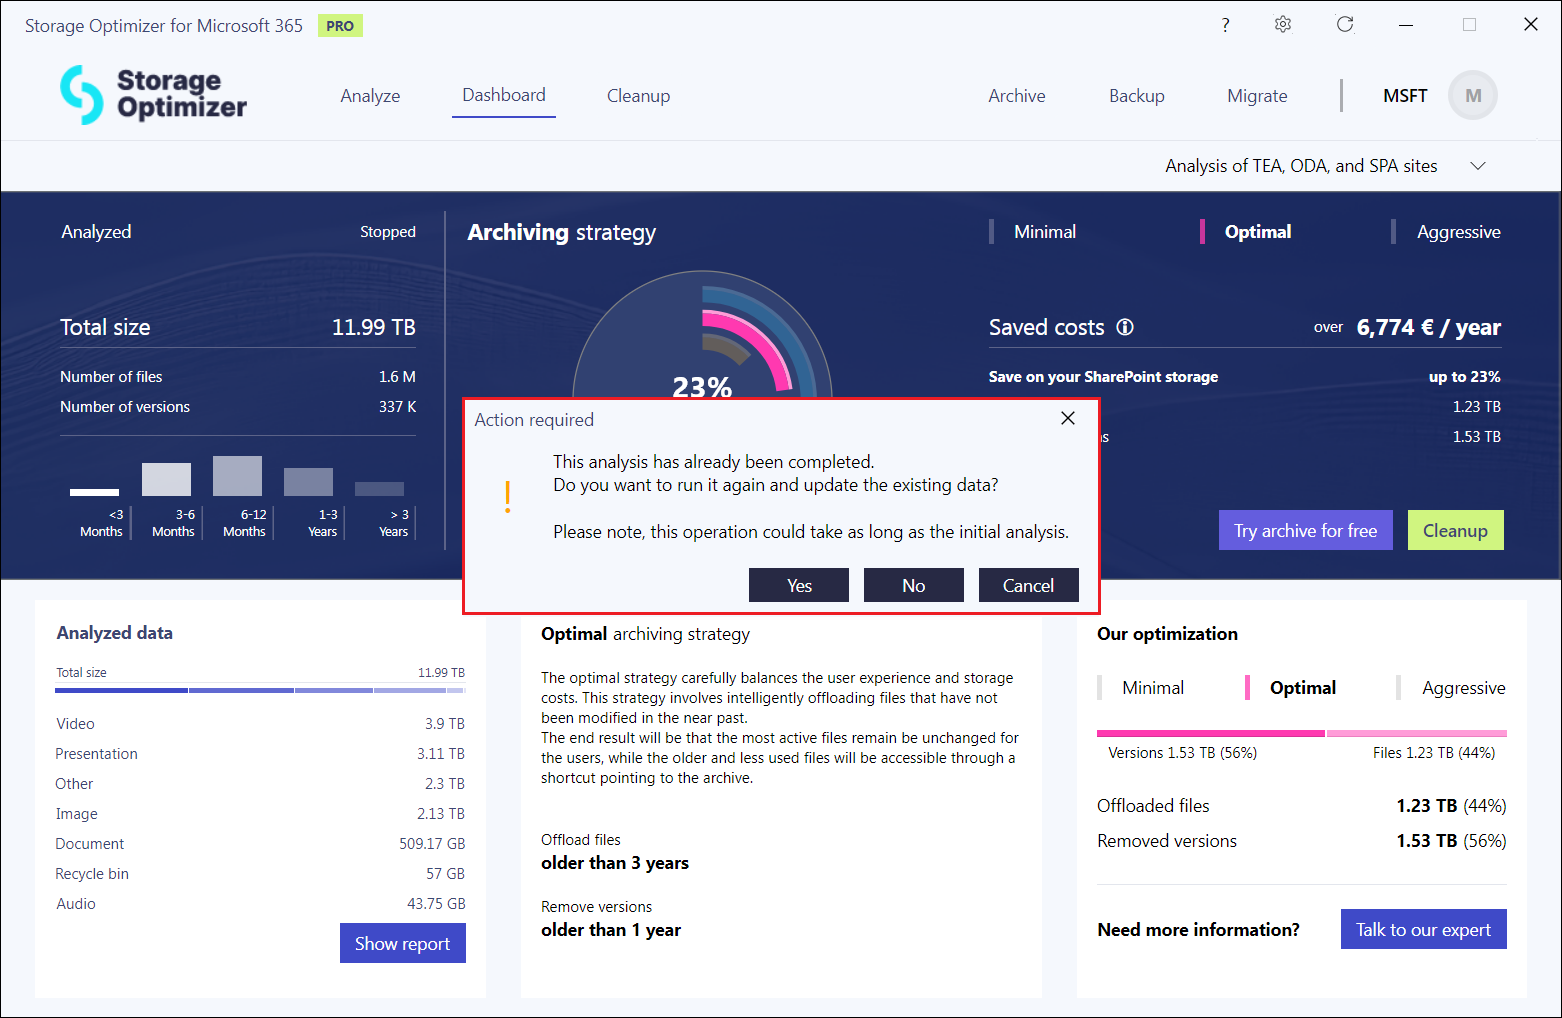Go to the Archive section
Screen dimensions: 1562x1018
[1016, 96]
